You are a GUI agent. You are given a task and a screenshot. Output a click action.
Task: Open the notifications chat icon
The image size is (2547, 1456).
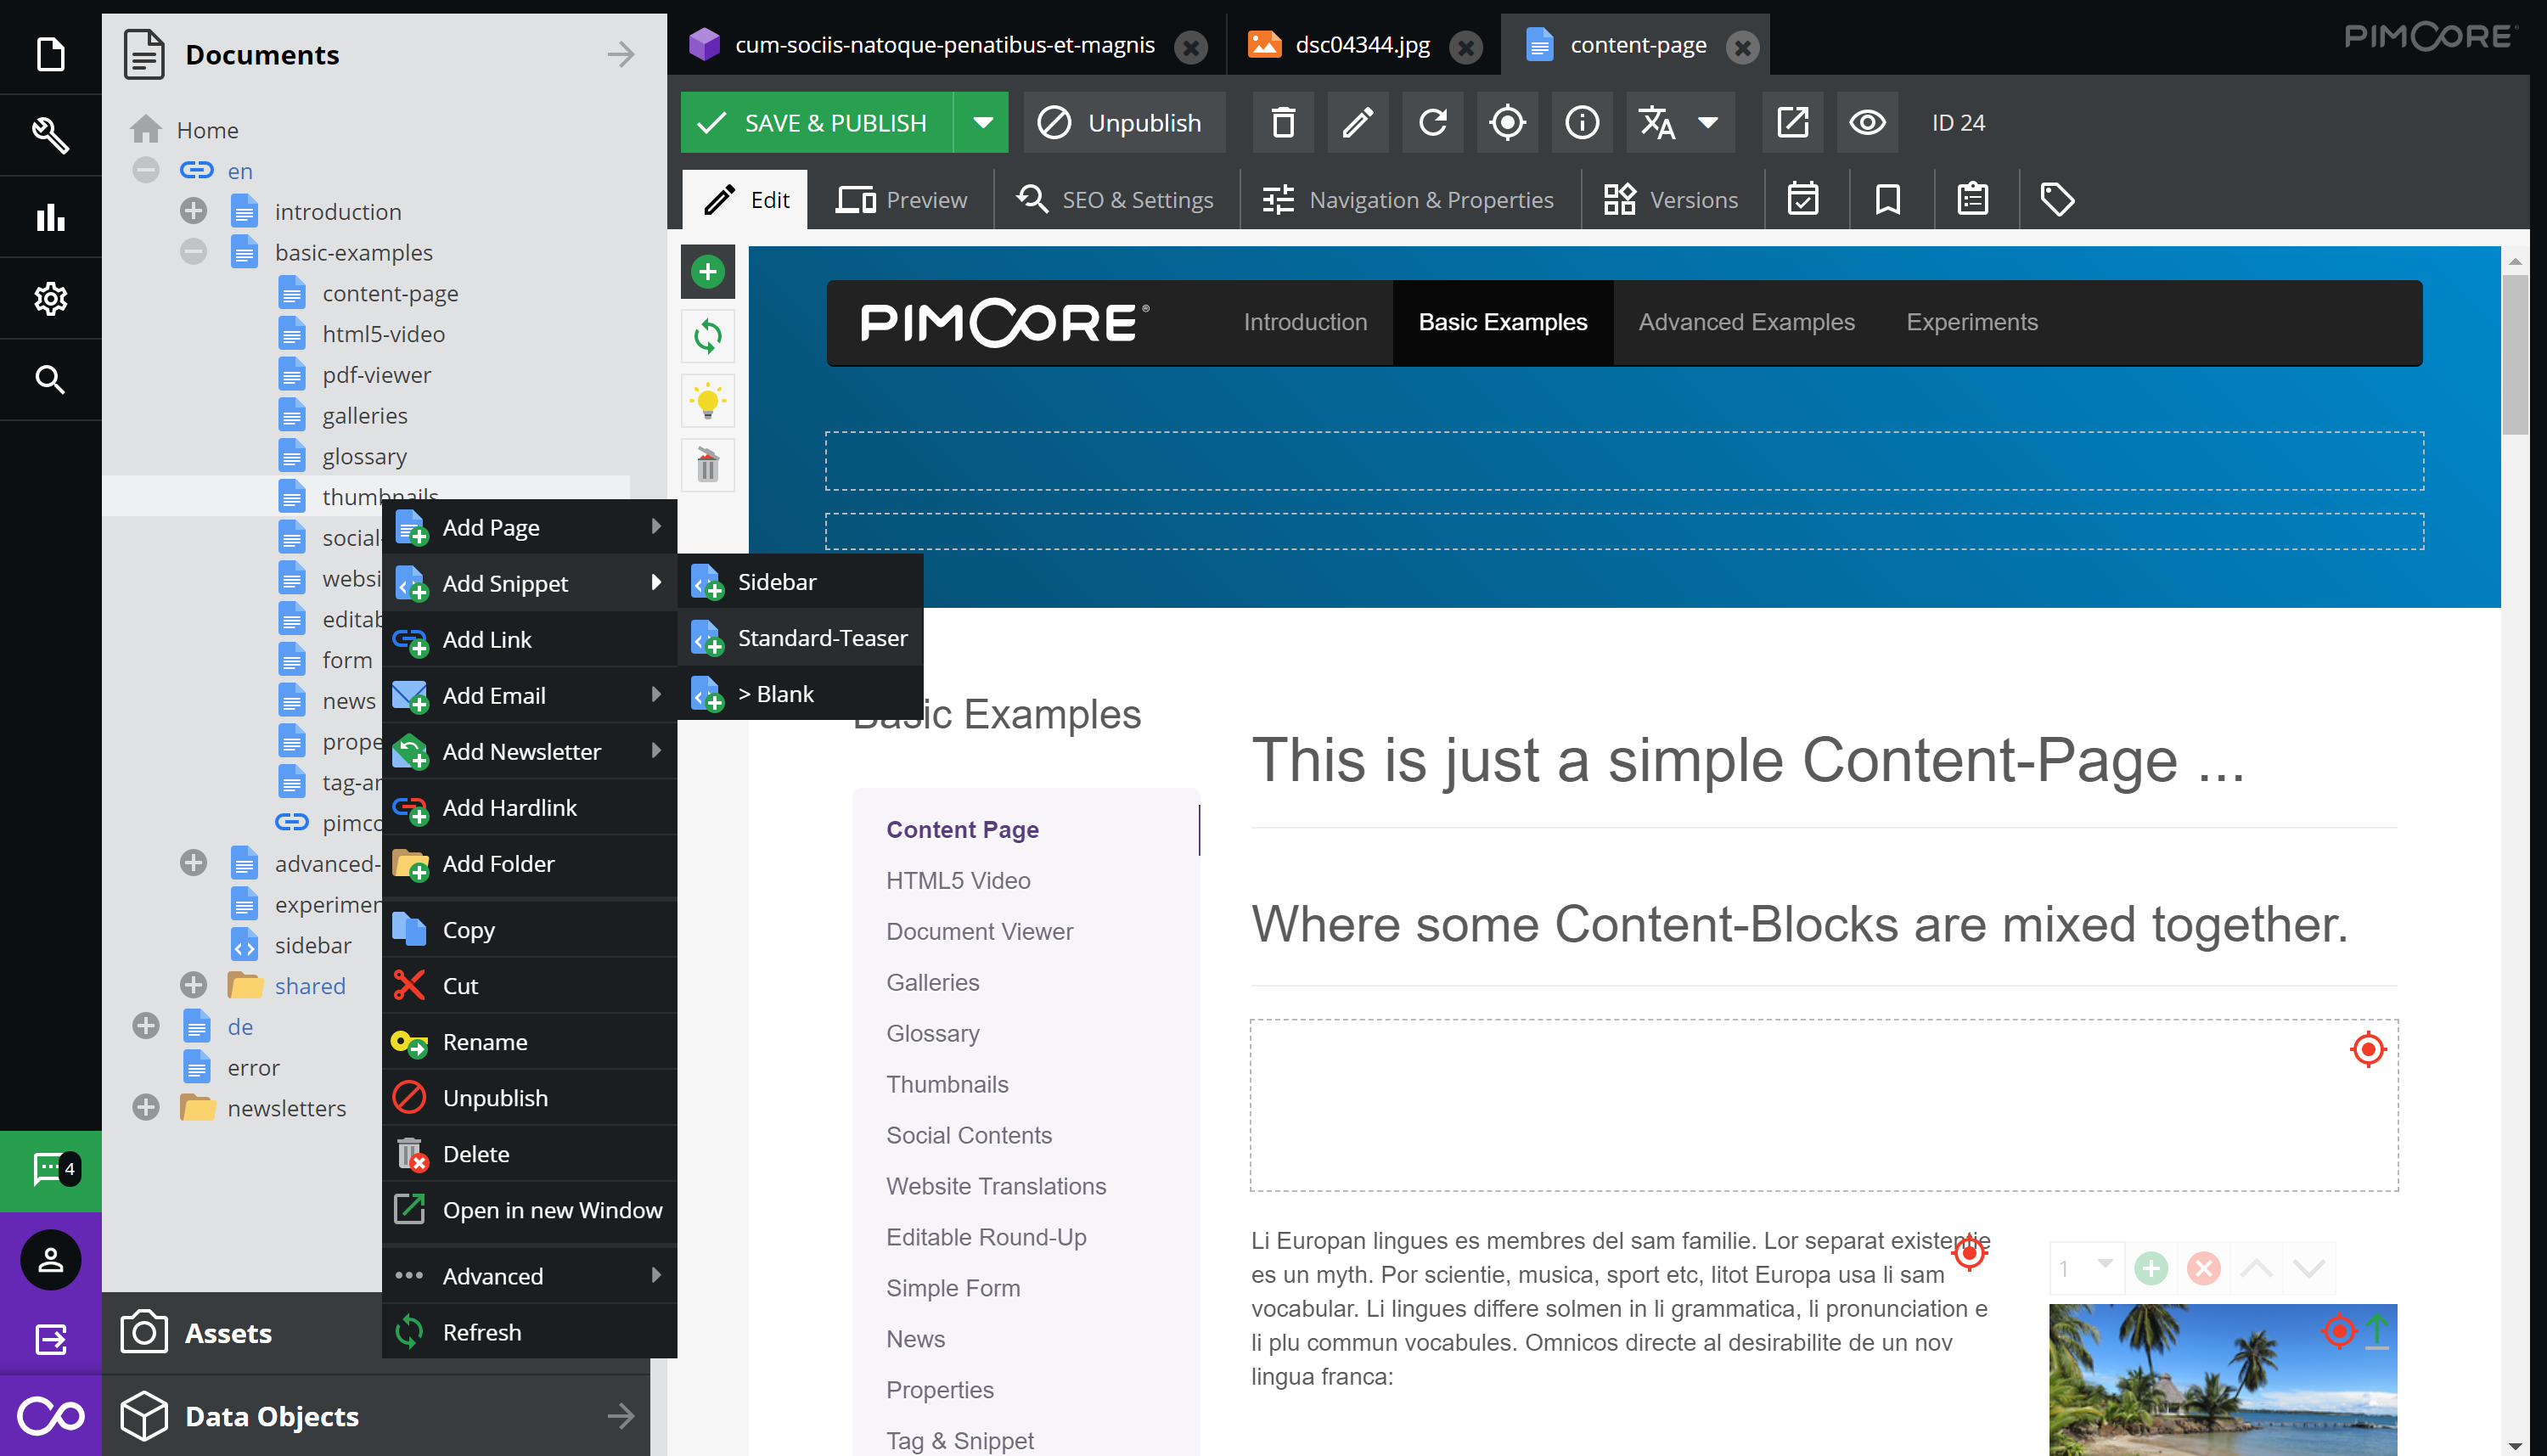pos(50,1169)
